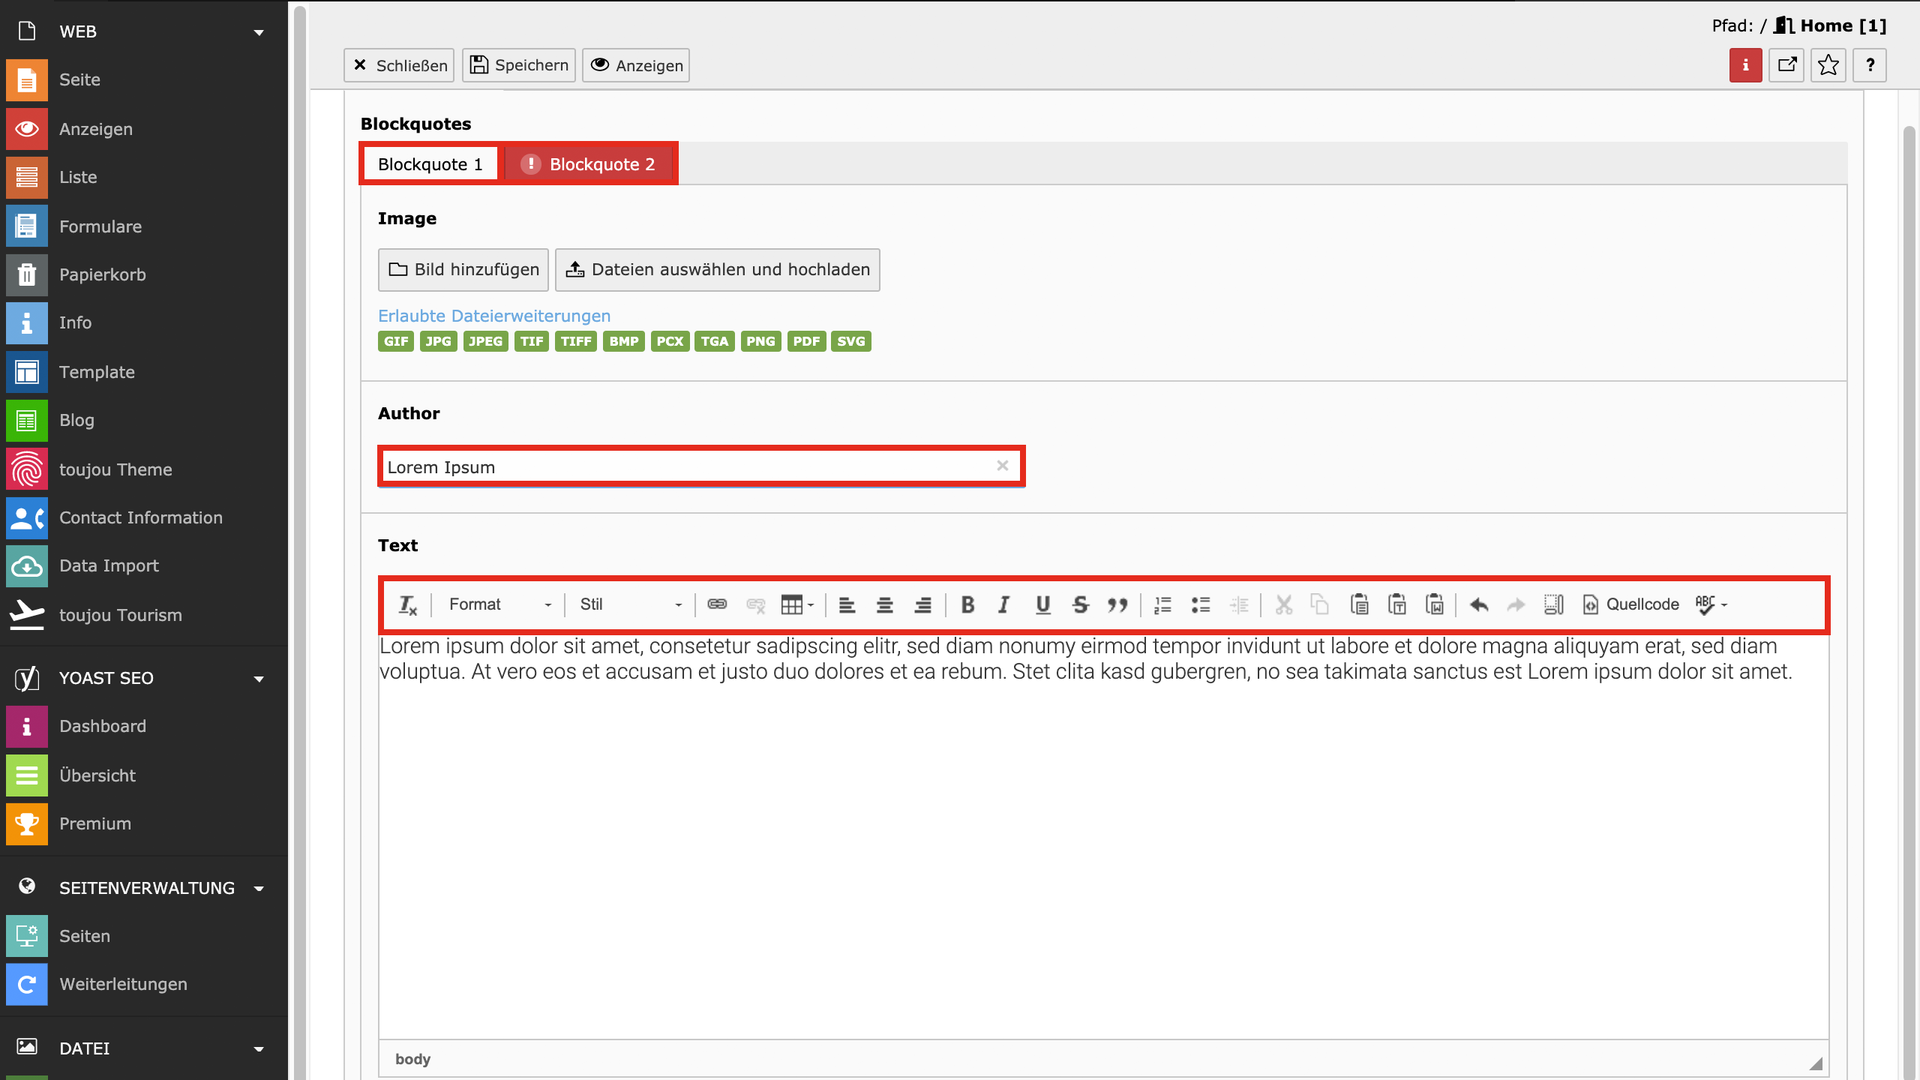Screen dimensions: 1920x1080
Task: Click Dateien auswählen und hochladen button
Action: (717, 270)
